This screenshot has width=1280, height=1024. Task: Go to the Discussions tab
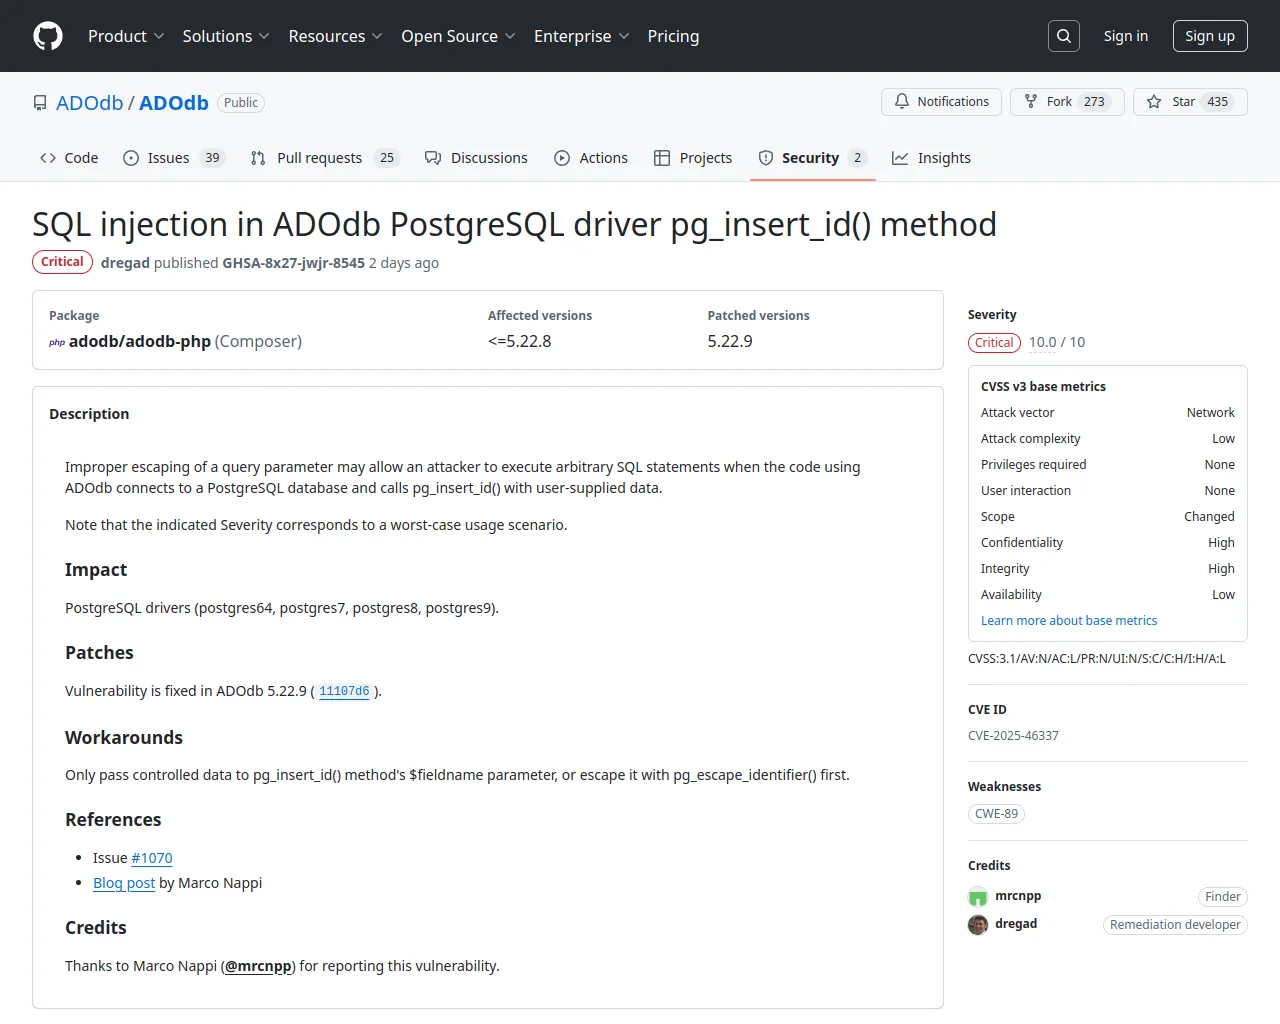(x=476, y=158)
